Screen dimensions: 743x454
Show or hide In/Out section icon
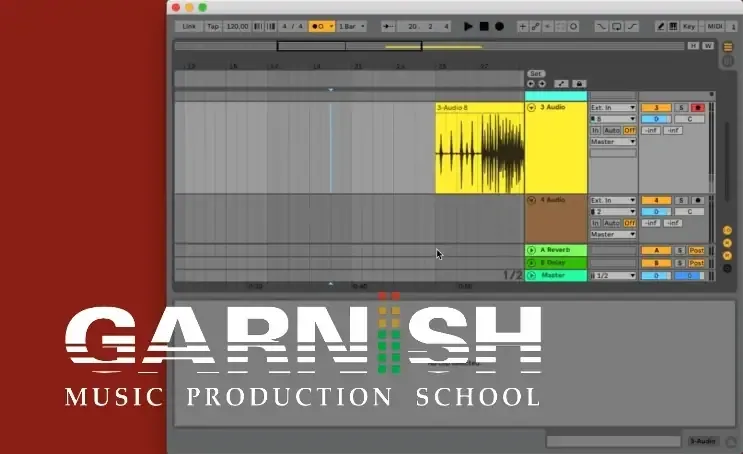tap(727, 230)
